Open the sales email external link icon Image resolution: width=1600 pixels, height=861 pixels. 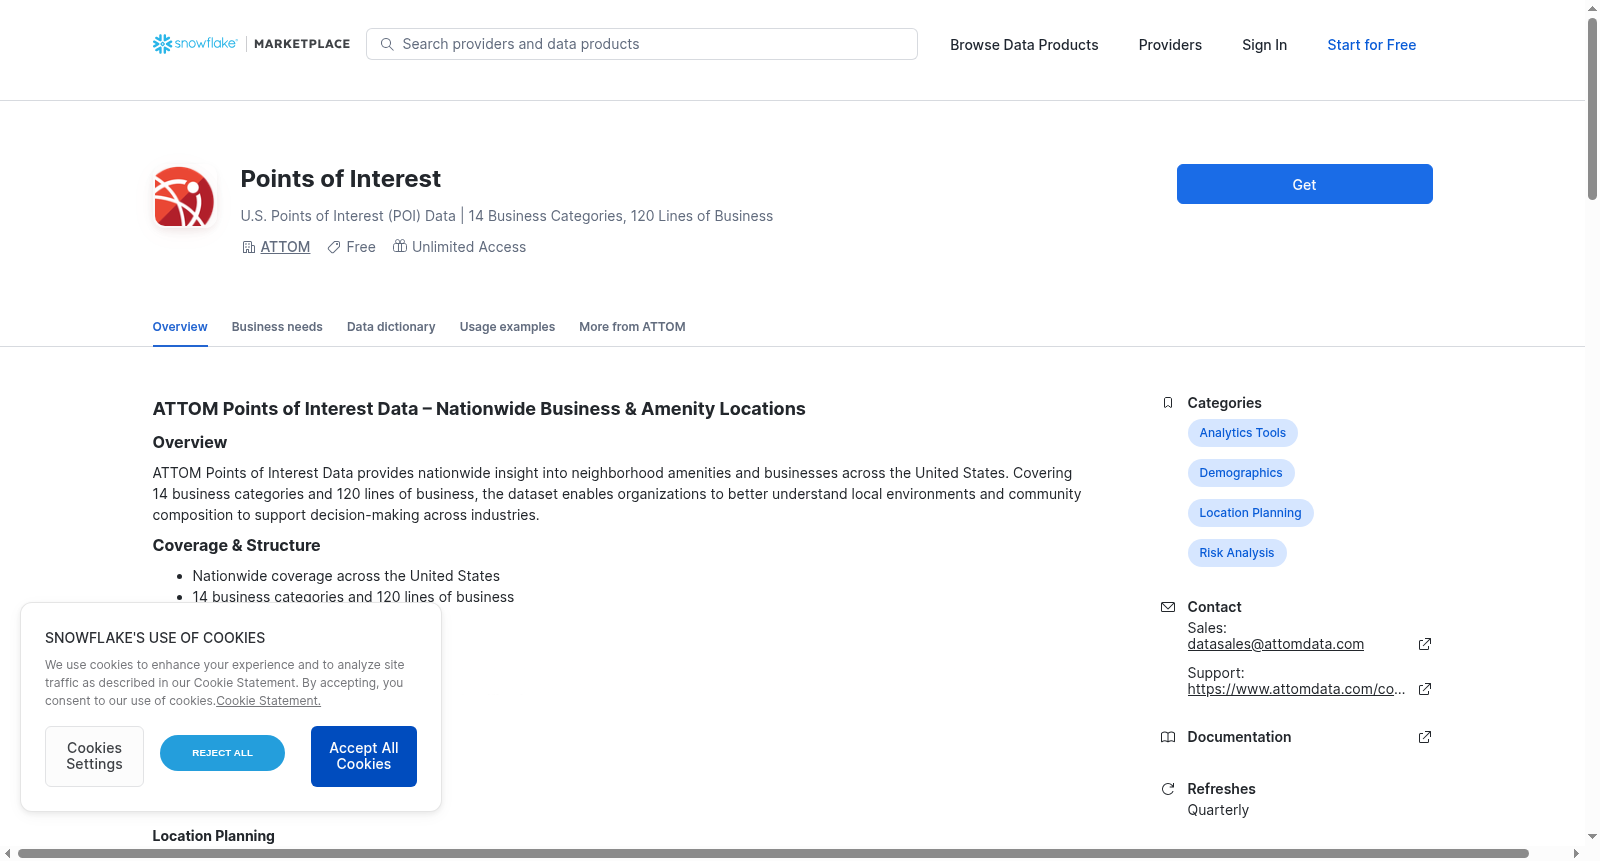1425,644
